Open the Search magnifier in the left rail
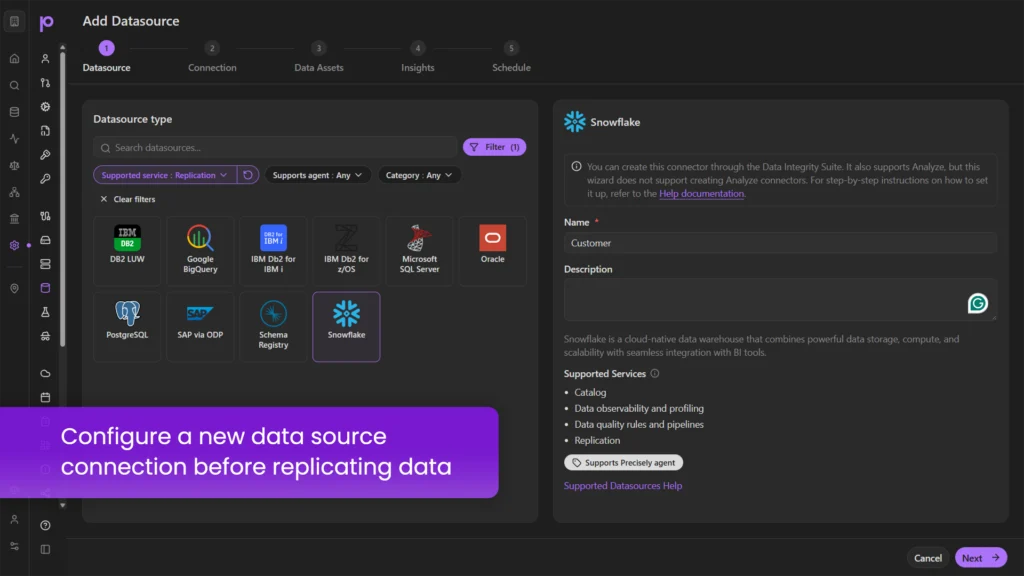This screenshot has height=576, width=1024. point(14,86)
